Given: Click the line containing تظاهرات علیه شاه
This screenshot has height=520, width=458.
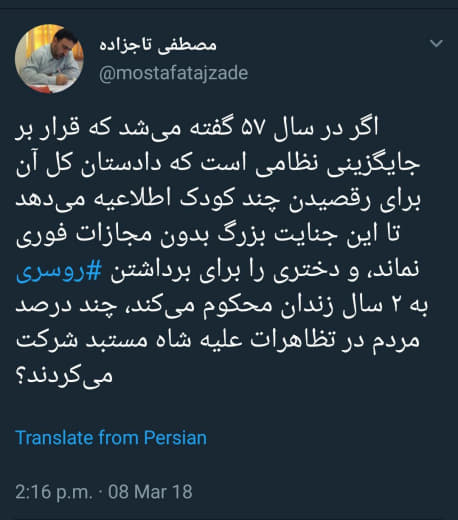Looking at the screenshot, I should click(x=218, y=342).
